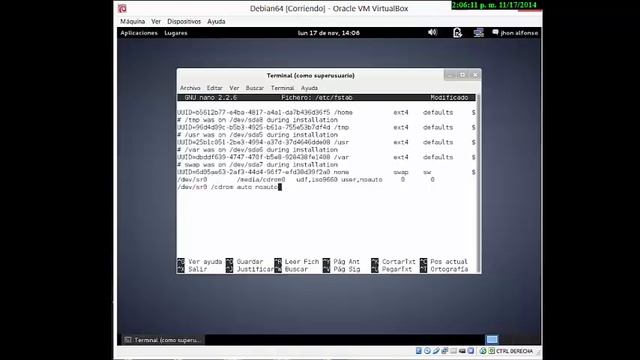The width and height of the screenshot is (640, 360).
Task: Open terminal Archivo menu
Action: [x=190, y=88]
